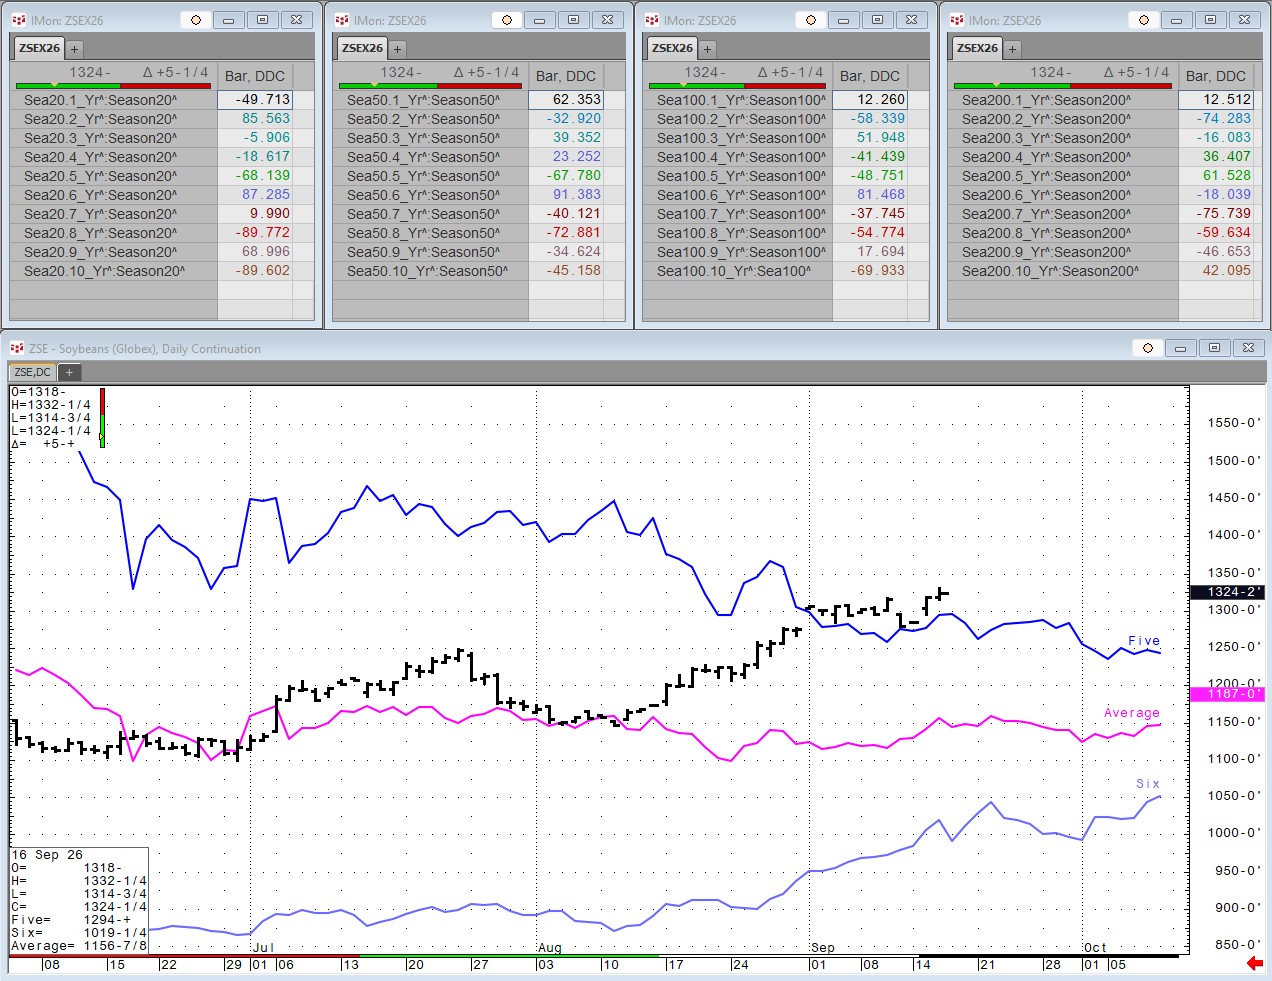Add a tab with plus button in second IMon window
1272x981 pixels.
coord(397,49)
